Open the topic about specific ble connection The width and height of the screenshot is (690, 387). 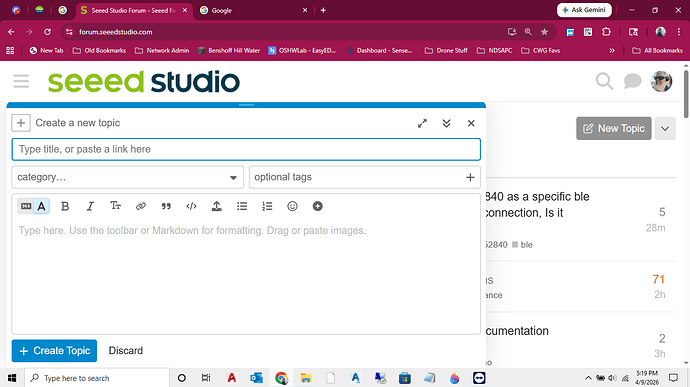click(537, 205)
